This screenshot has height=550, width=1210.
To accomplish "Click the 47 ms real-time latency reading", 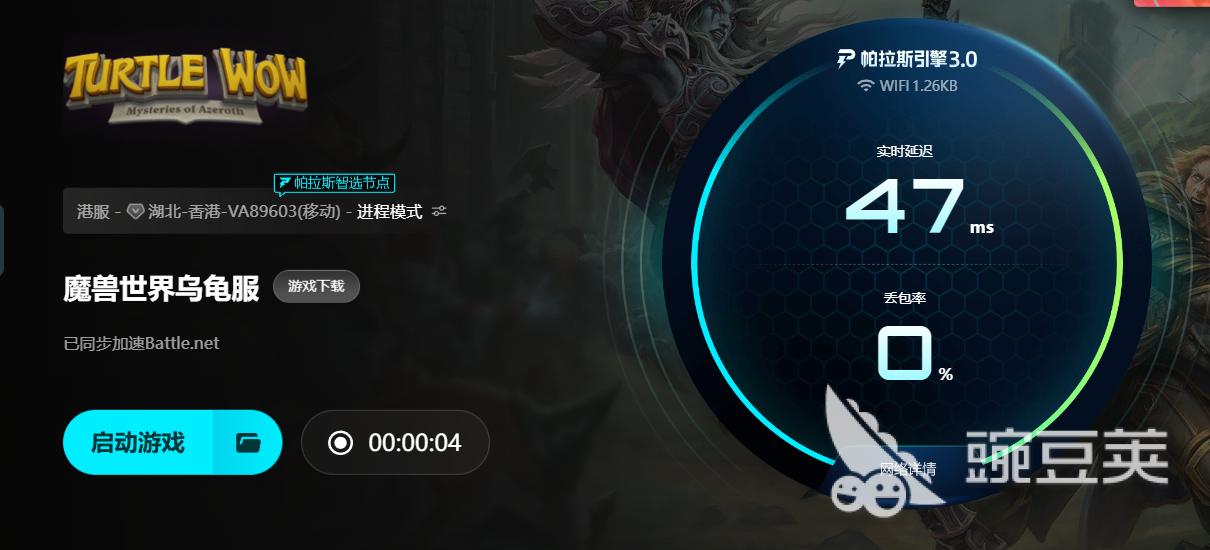I will click(x=919, y=207).
